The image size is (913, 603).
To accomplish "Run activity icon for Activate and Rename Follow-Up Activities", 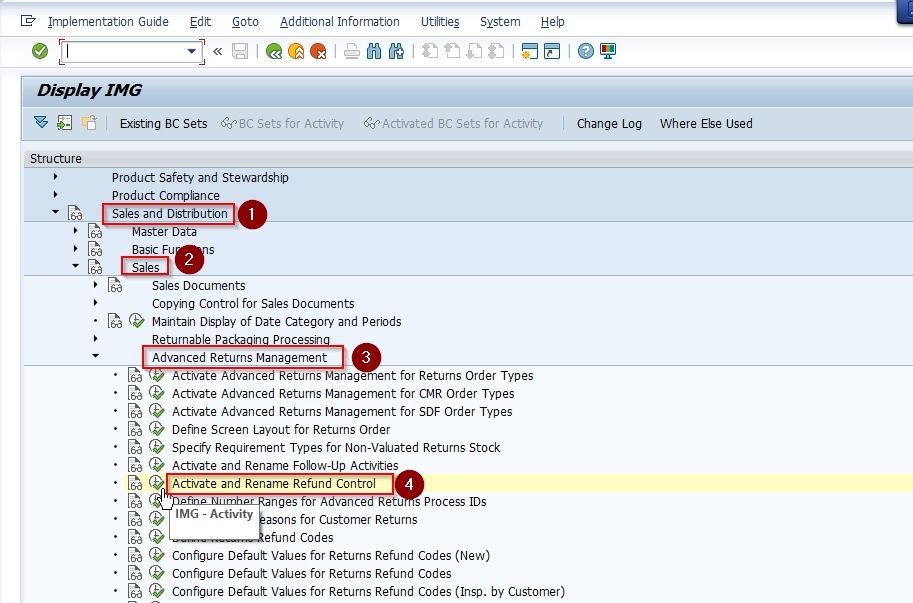I will click(x=156, y=465).
